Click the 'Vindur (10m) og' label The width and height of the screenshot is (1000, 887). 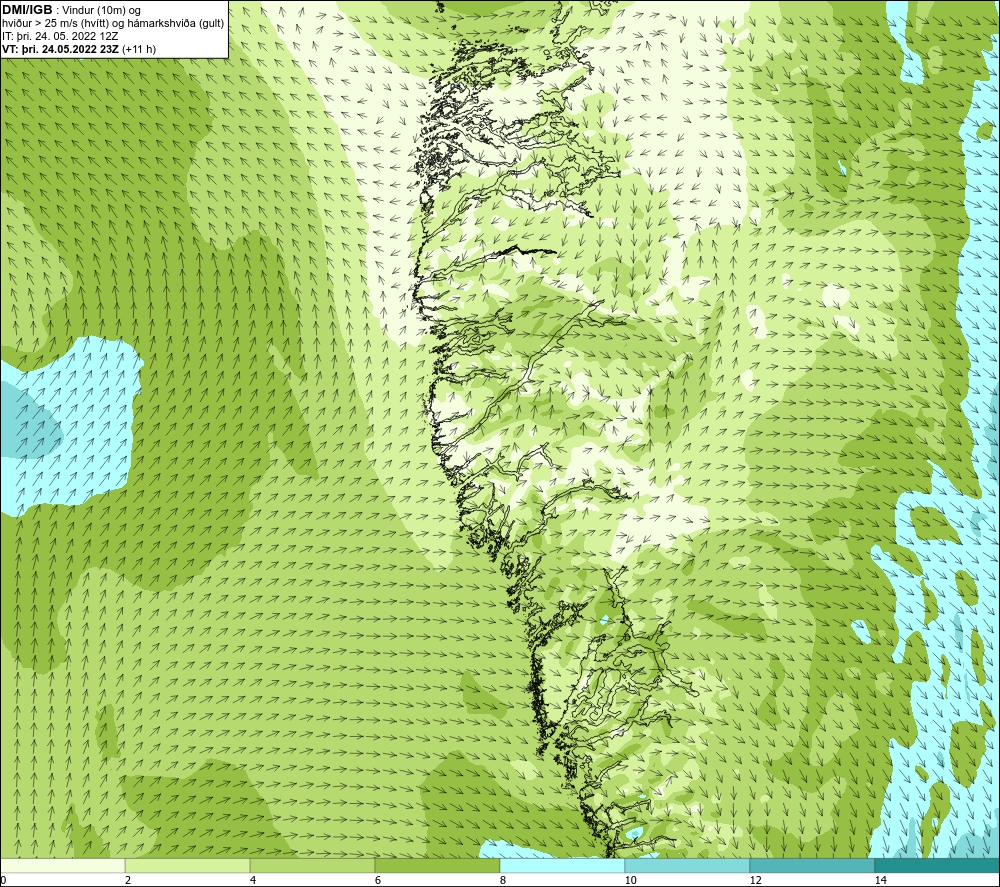click(x=102, y=10)
